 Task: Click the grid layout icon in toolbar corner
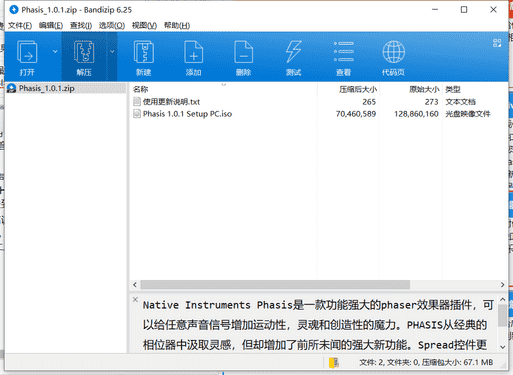pyautogui.click(x=497, y=43)
